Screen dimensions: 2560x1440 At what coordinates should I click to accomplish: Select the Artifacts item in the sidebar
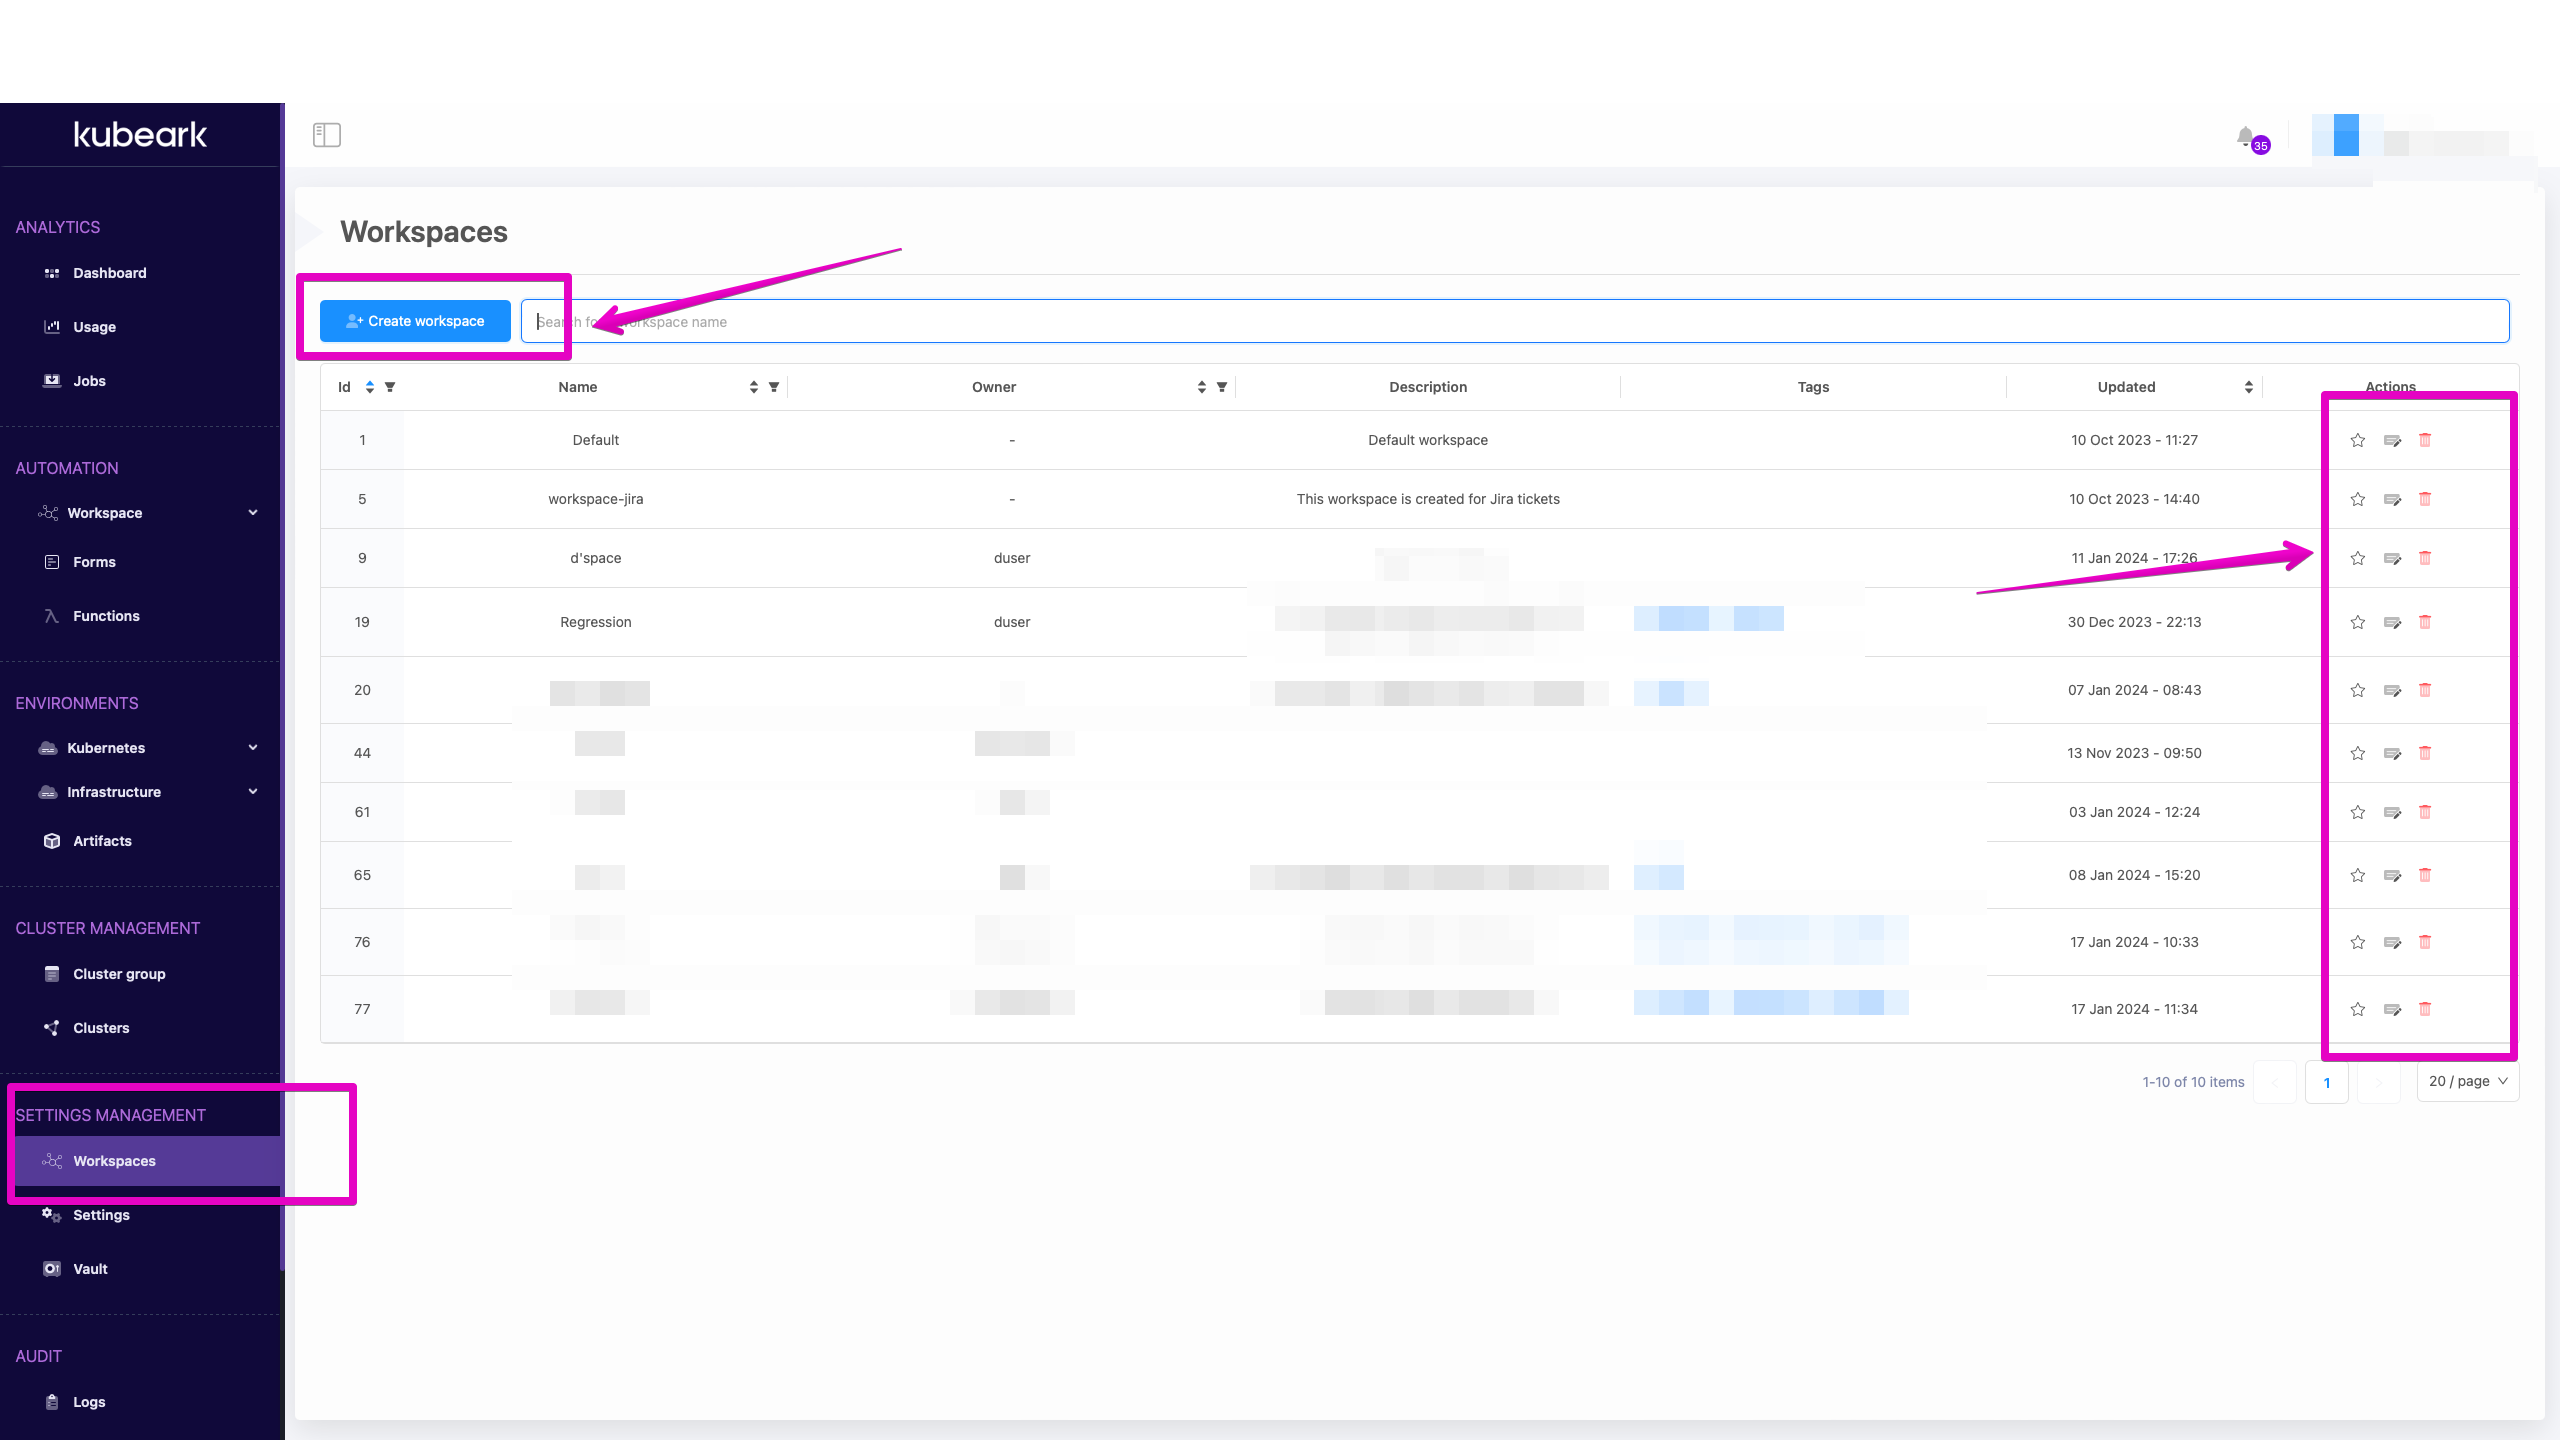[101, 840]
